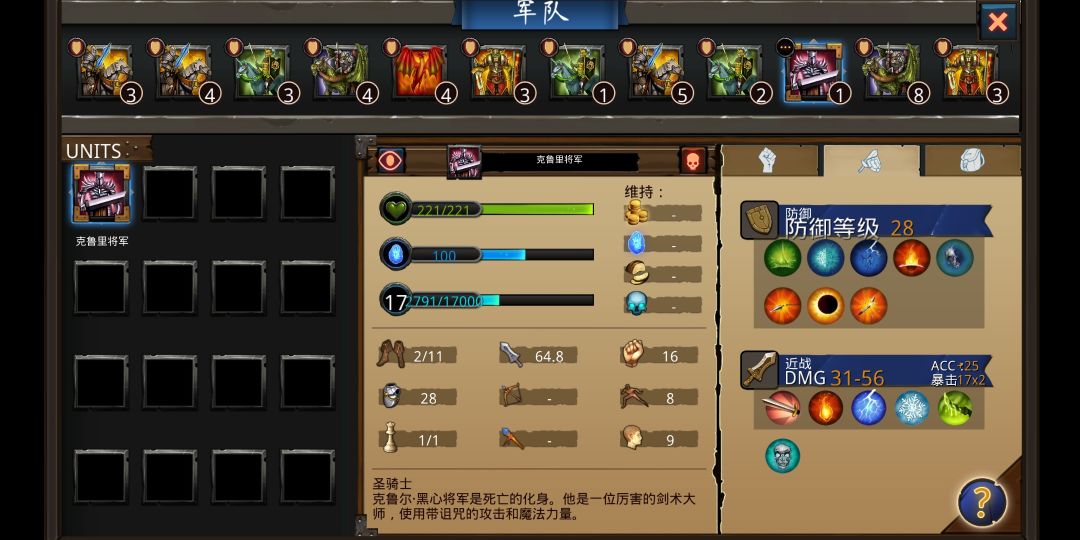The height and width of the screenshot is (540, 1080).
Task: Open the fist attributes tab
Action: coord(769,160)
